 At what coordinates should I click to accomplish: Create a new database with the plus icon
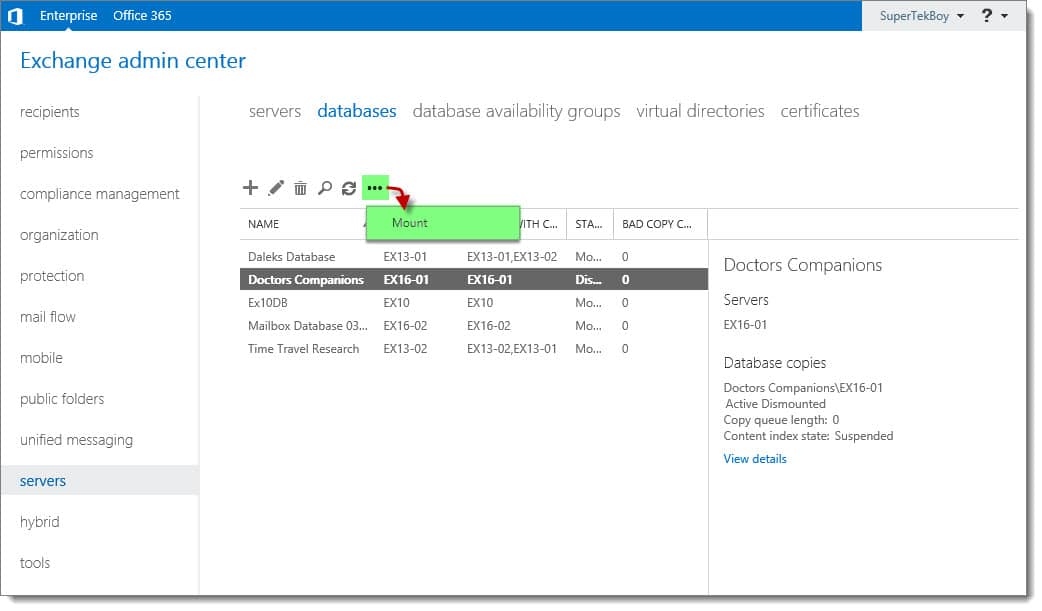[251, 187]
